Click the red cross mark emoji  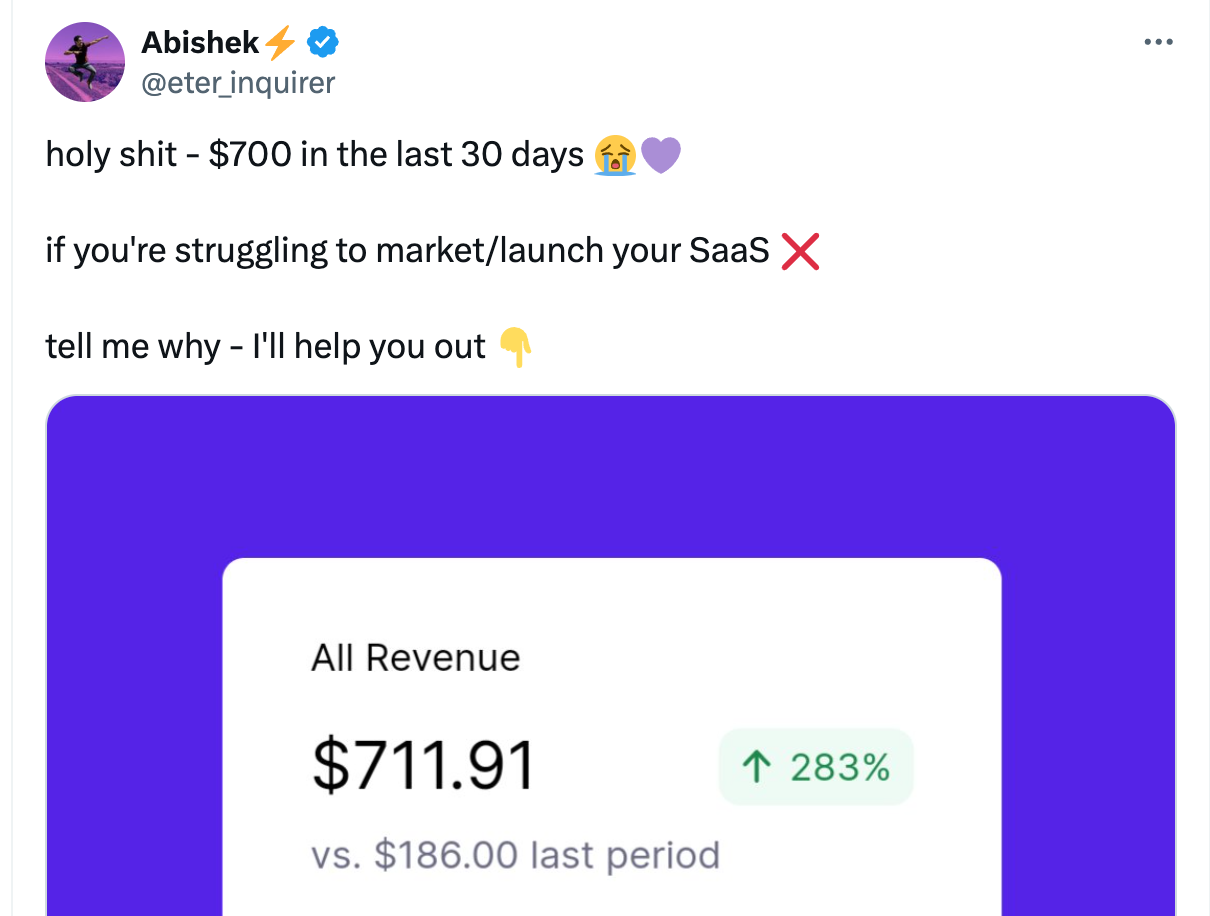(x=799, y=251)
